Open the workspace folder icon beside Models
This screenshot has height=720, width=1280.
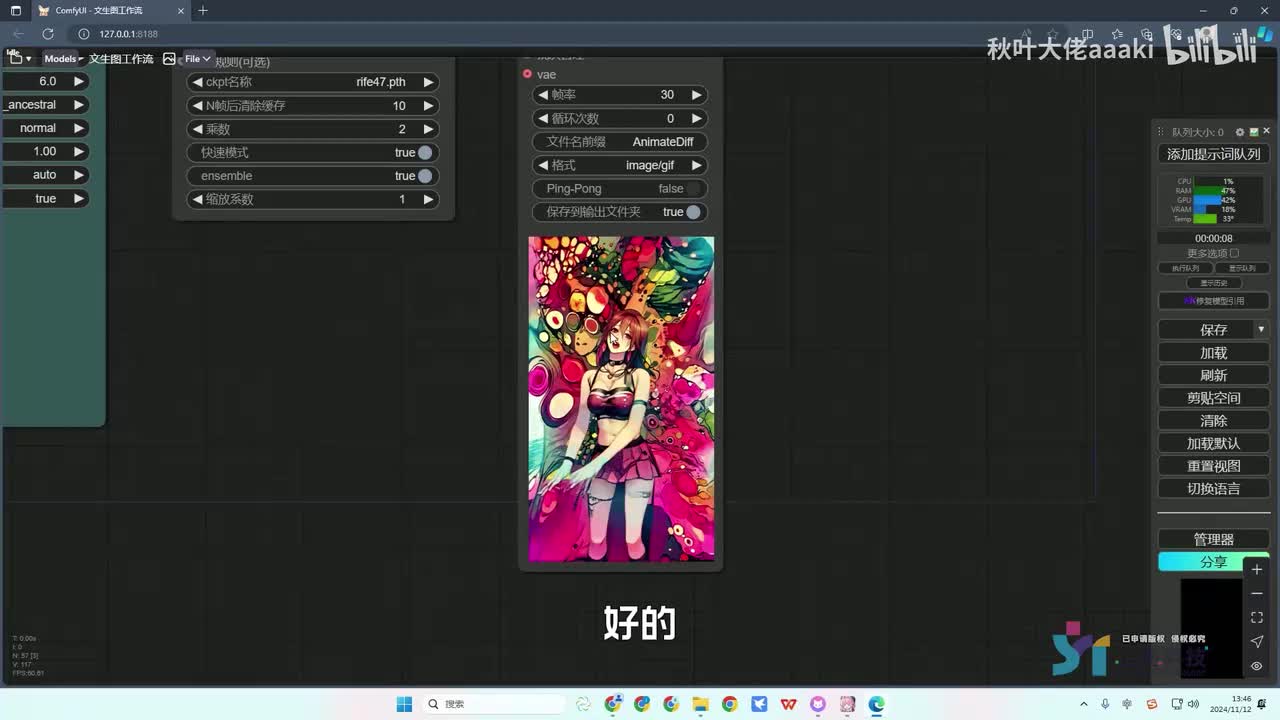point(16,59)
